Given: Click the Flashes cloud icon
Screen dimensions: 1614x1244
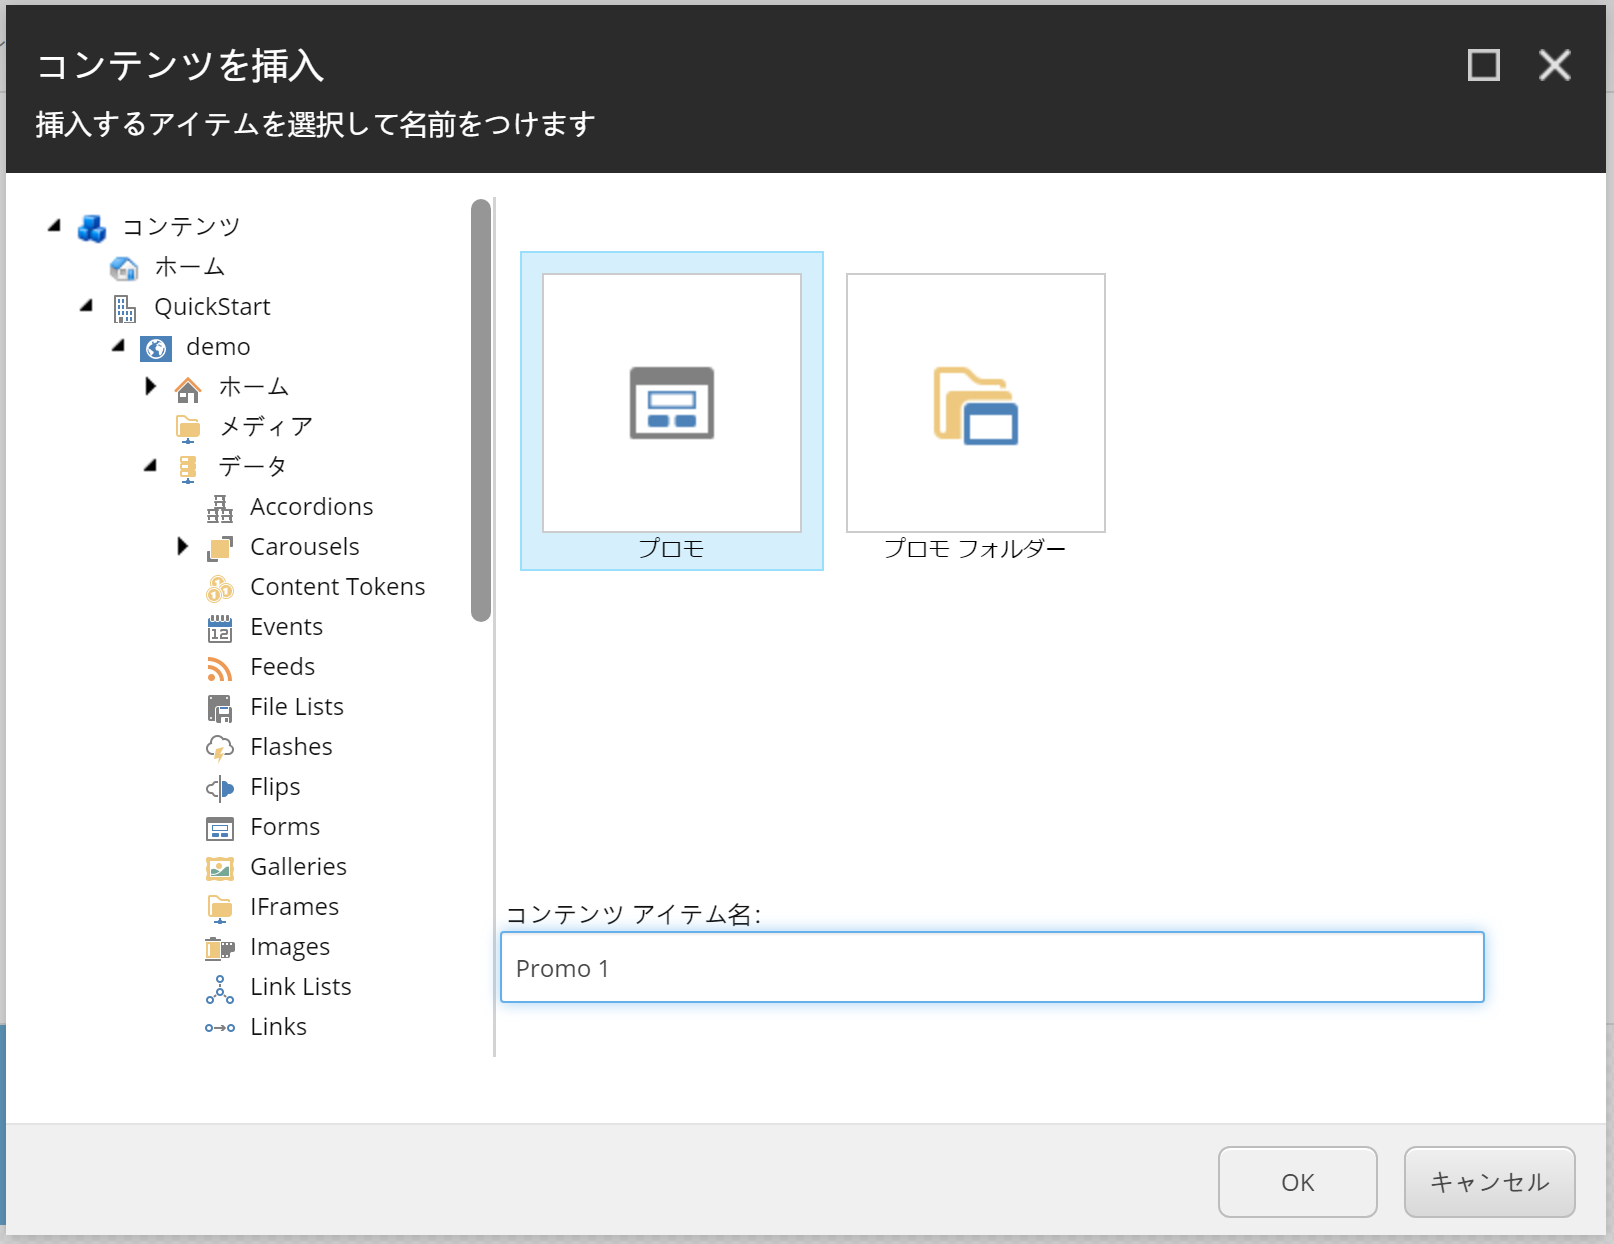Looking at the screenshot, I should [219, 748].
